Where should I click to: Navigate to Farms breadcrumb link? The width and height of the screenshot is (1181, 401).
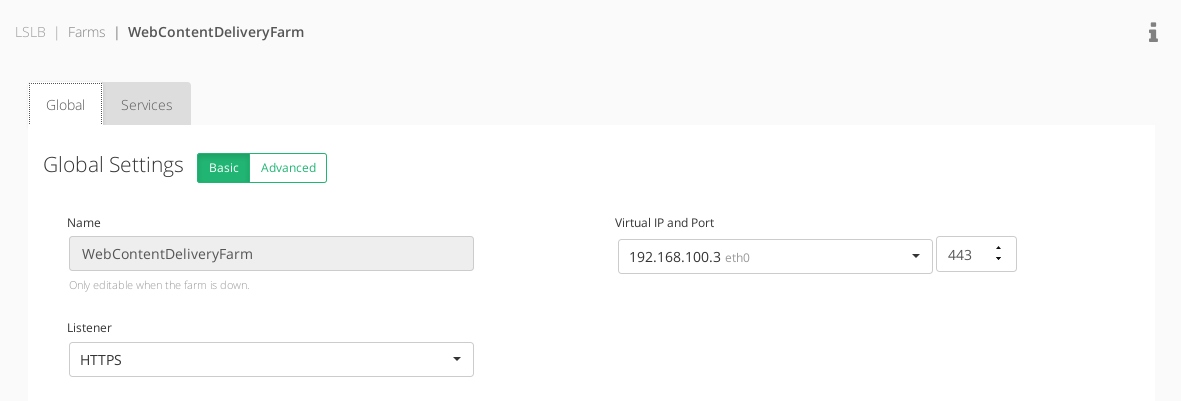(87, 32)
